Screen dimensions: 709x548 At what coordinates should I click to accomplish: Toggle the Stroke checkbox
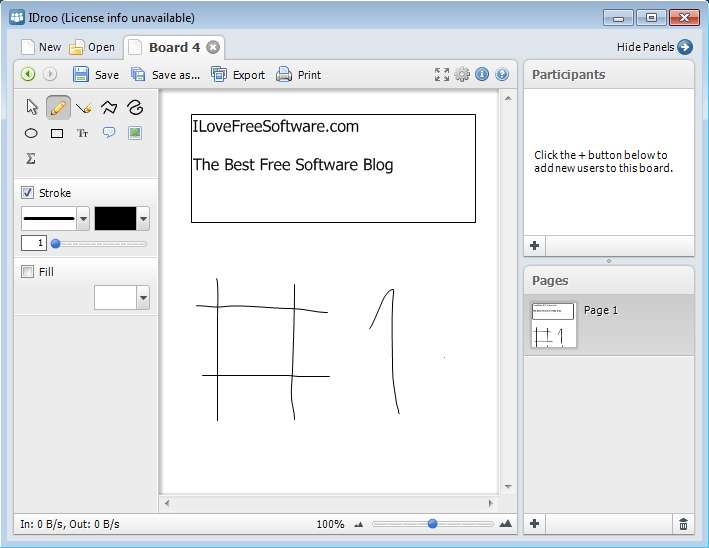tap(27, 193)
